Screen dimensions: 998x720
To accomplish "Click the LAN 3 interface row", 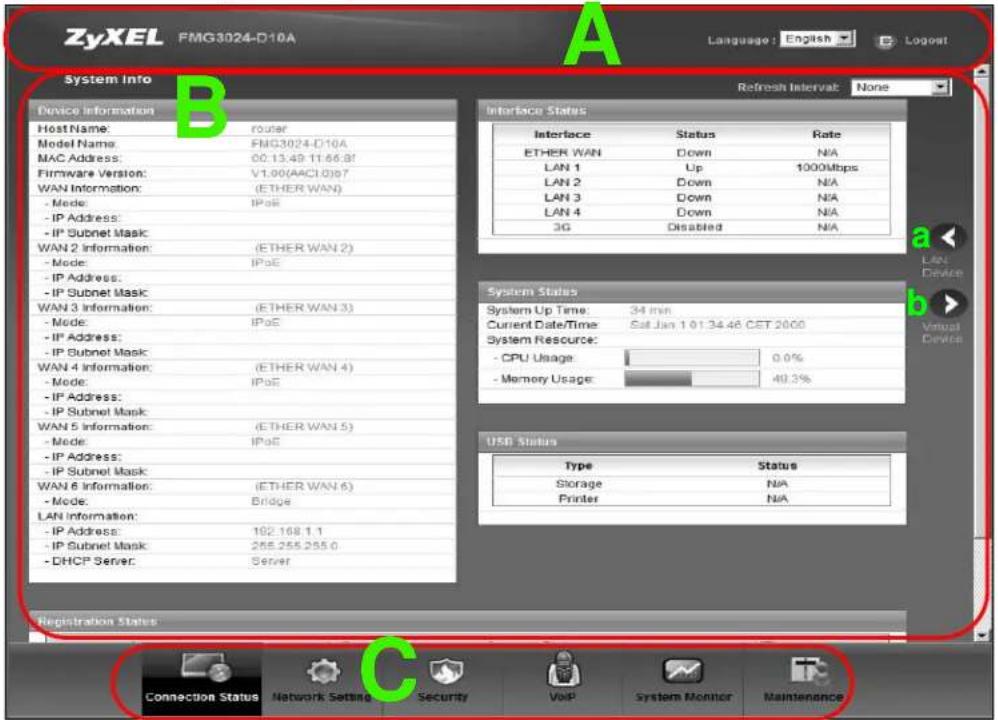I will 691,197.
